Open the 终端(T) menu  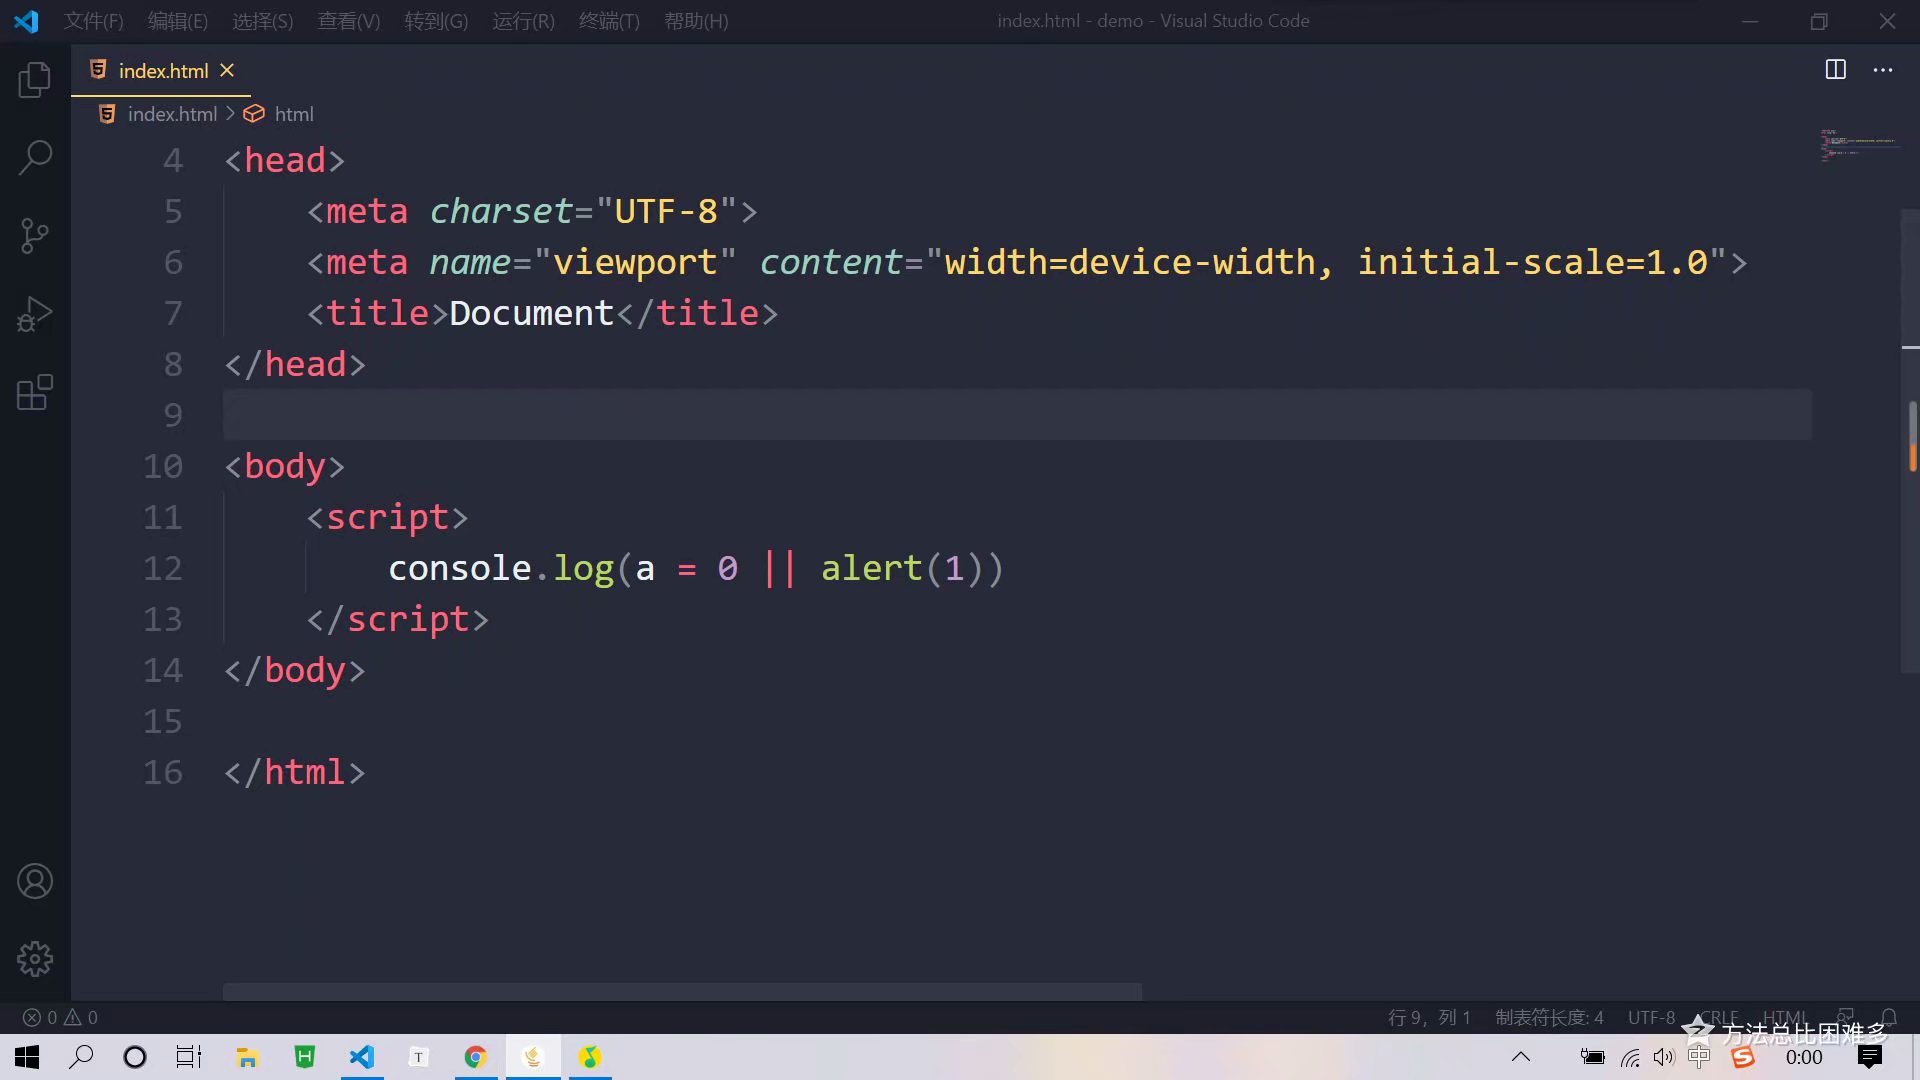tap(609, 21)
